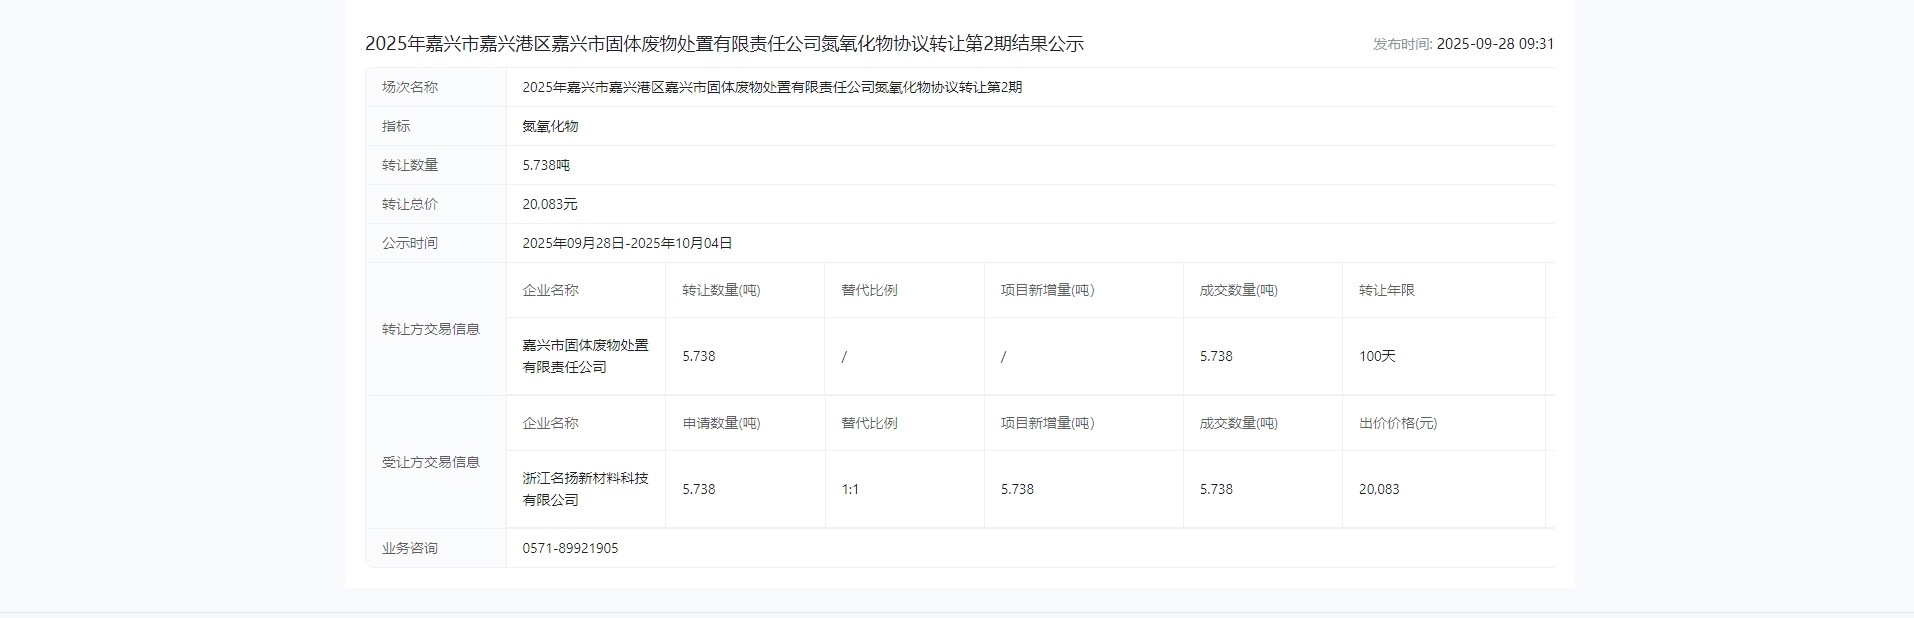
Task: Click the 受让方交易信息 section label
Action: pyautogui.click(x=431, y=462)
